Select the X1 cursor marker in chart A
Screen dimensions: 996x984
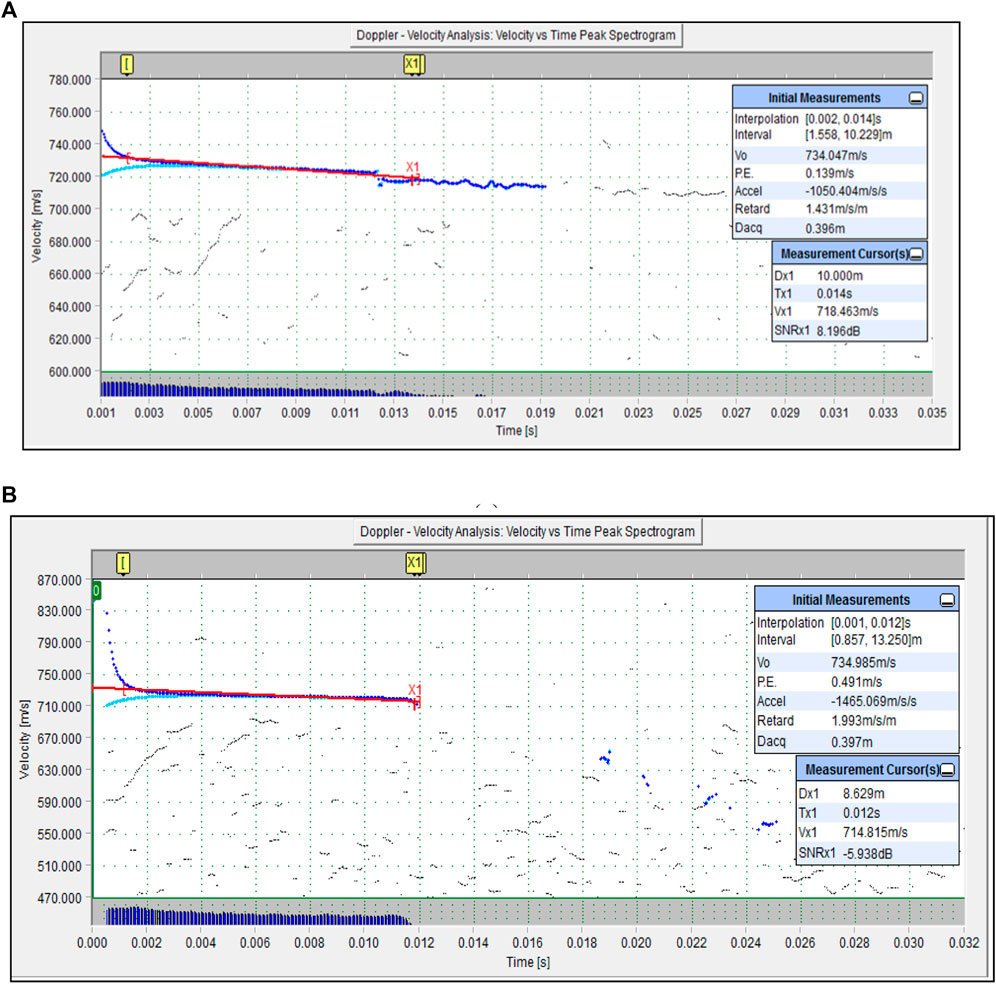pyautogui.click(x=414, y=64)
